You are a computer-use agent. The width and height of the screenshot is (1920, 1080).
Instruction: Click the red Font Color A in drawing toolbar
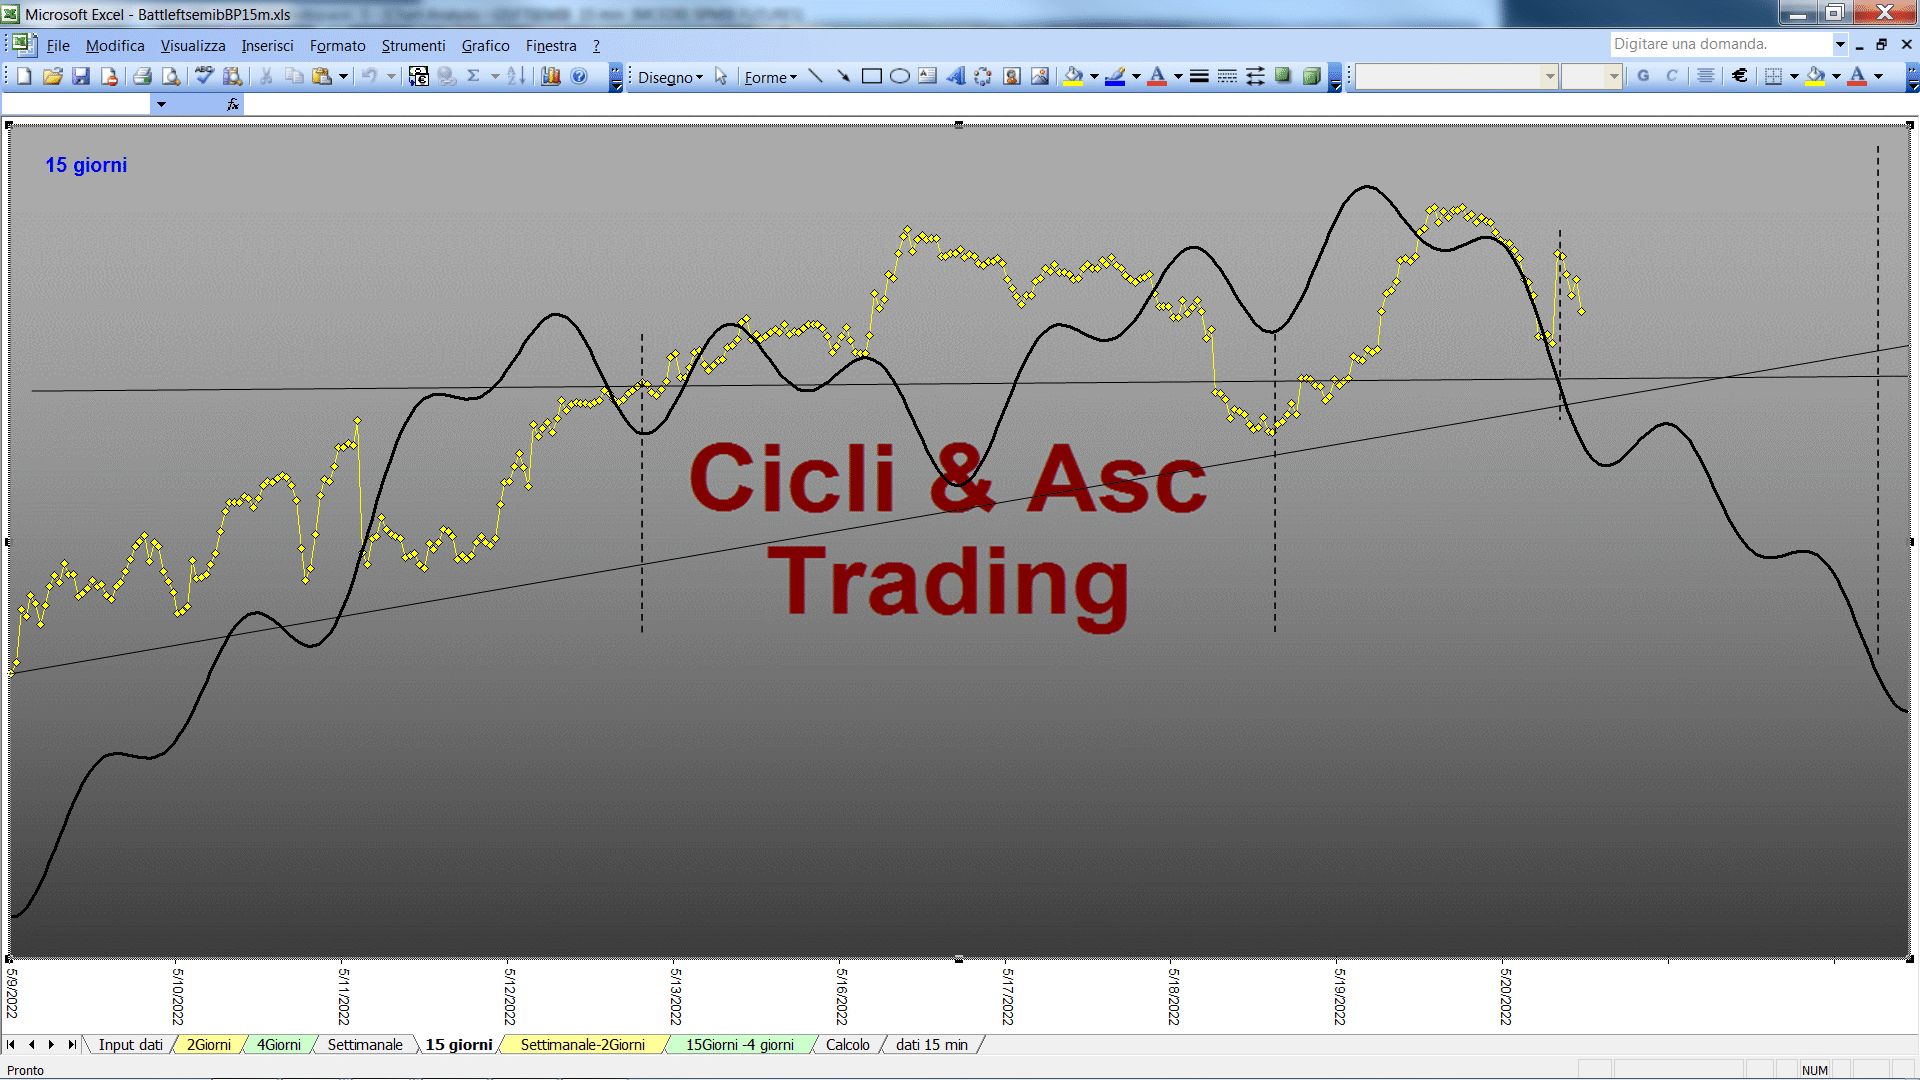(x=1158, y=76)
